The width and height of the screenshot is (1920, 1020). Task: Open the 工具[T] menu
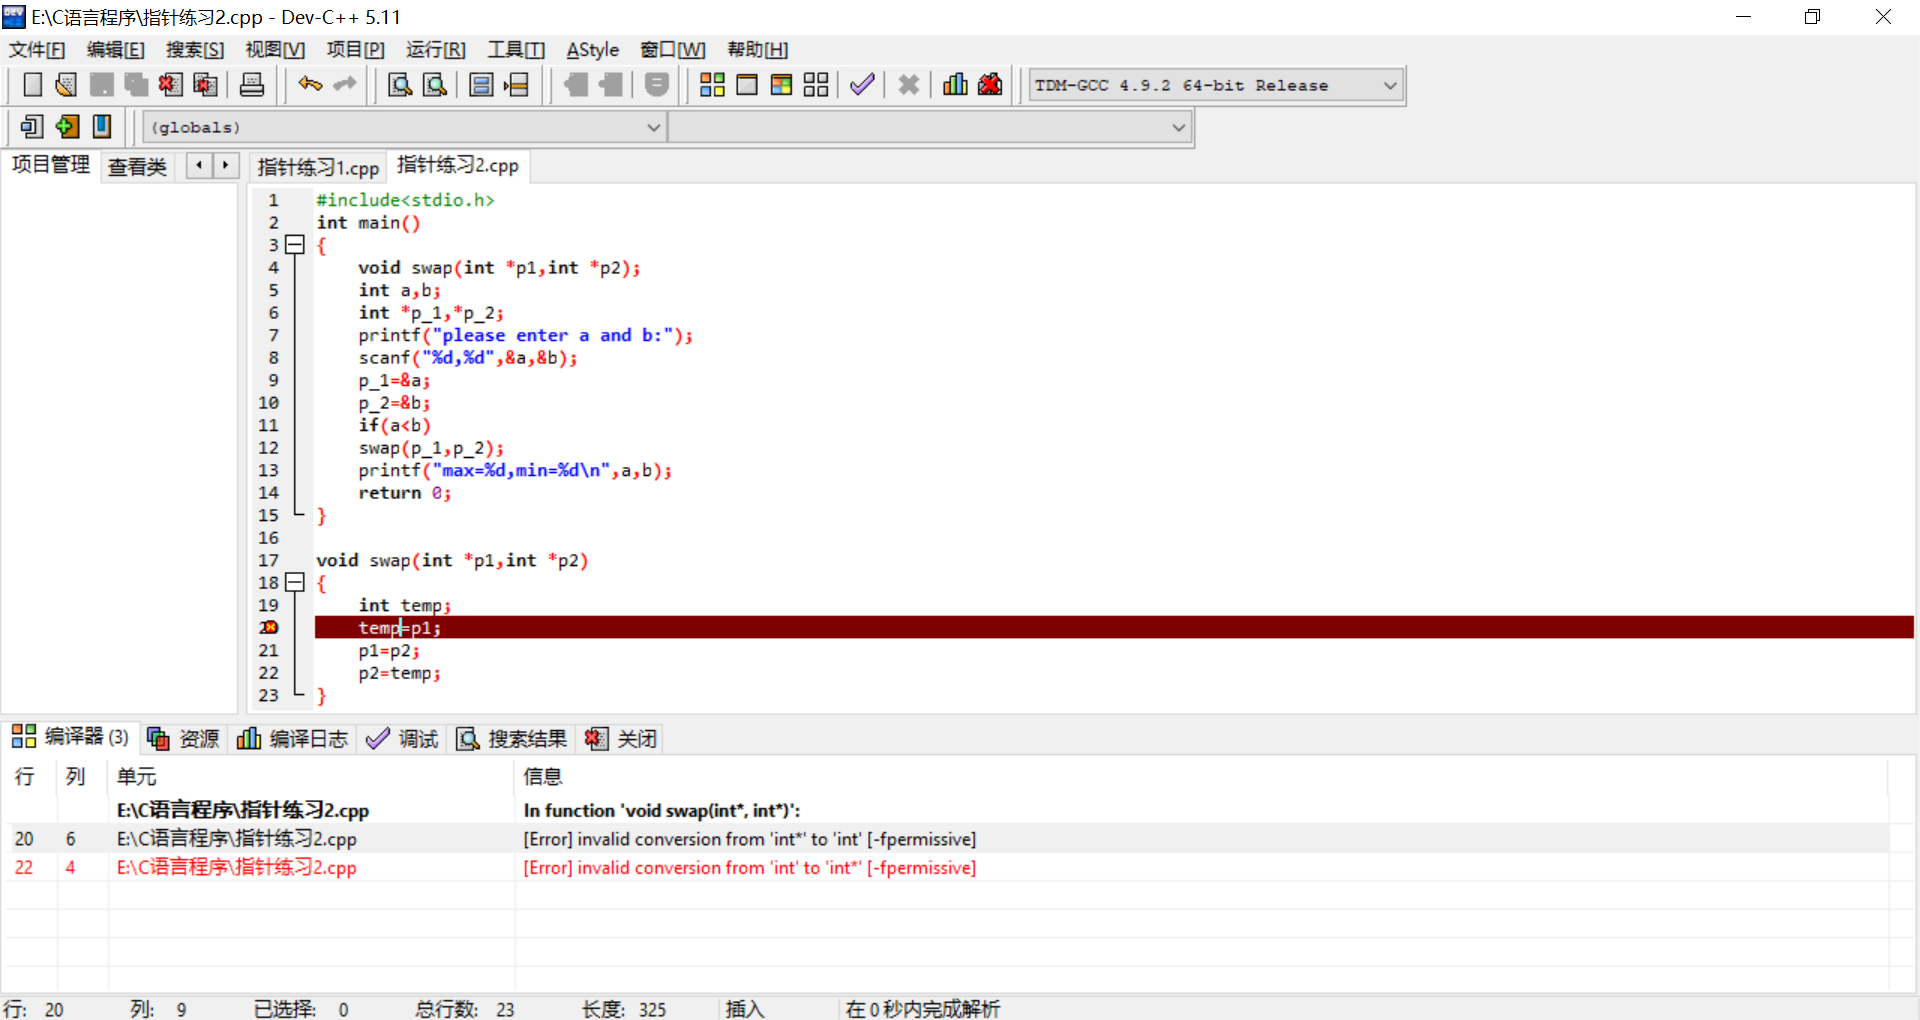point(516,50)
